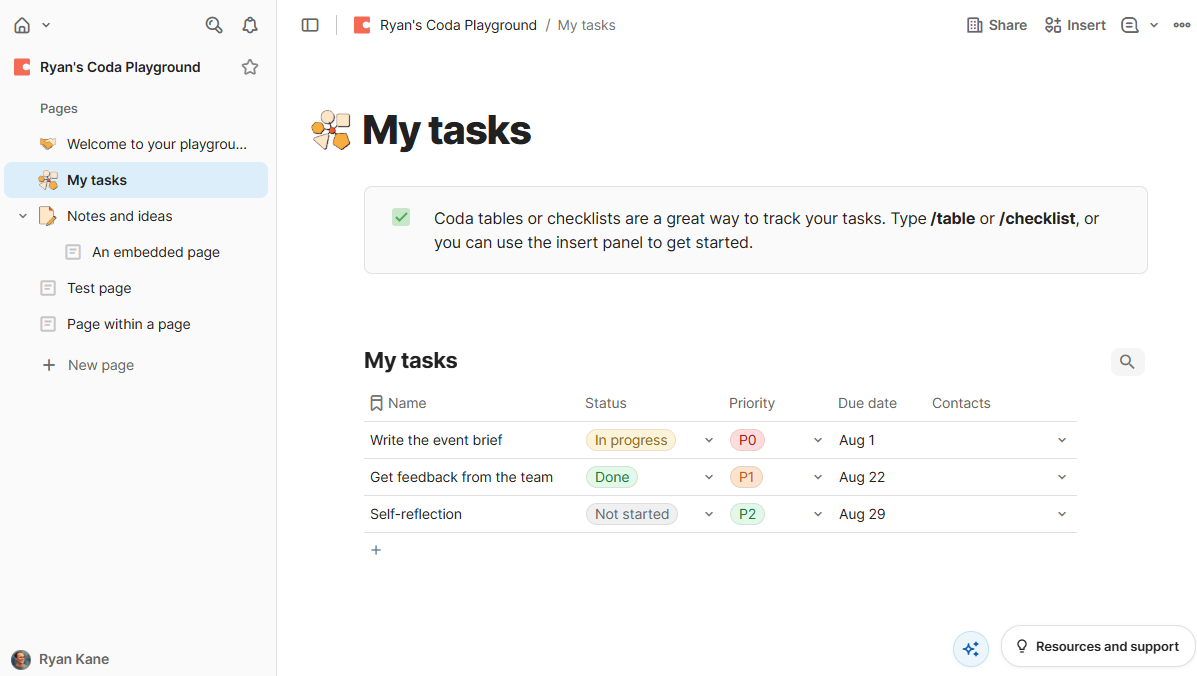Open more options via the three-dot icon
Screen dimensions: 1197x676
[1181, 24]
